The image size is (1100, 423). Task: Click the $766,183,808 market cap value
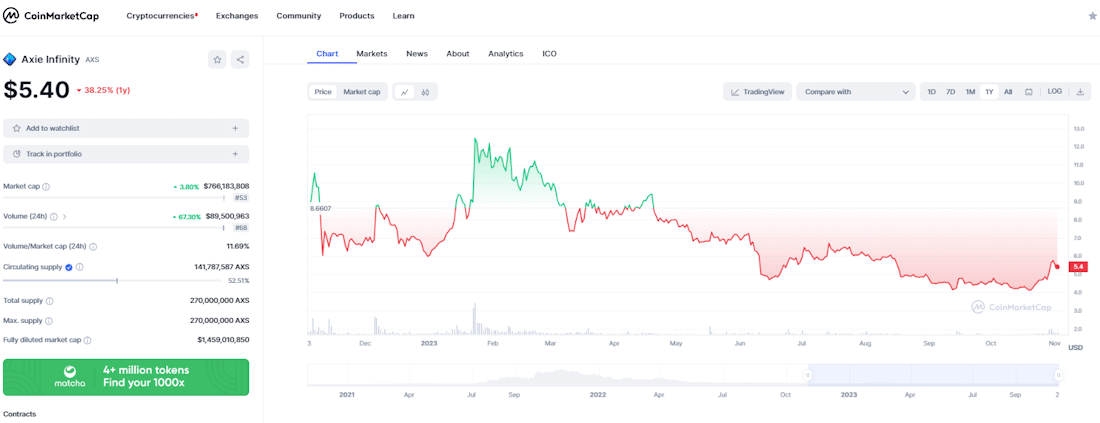(x=227, y=187)
